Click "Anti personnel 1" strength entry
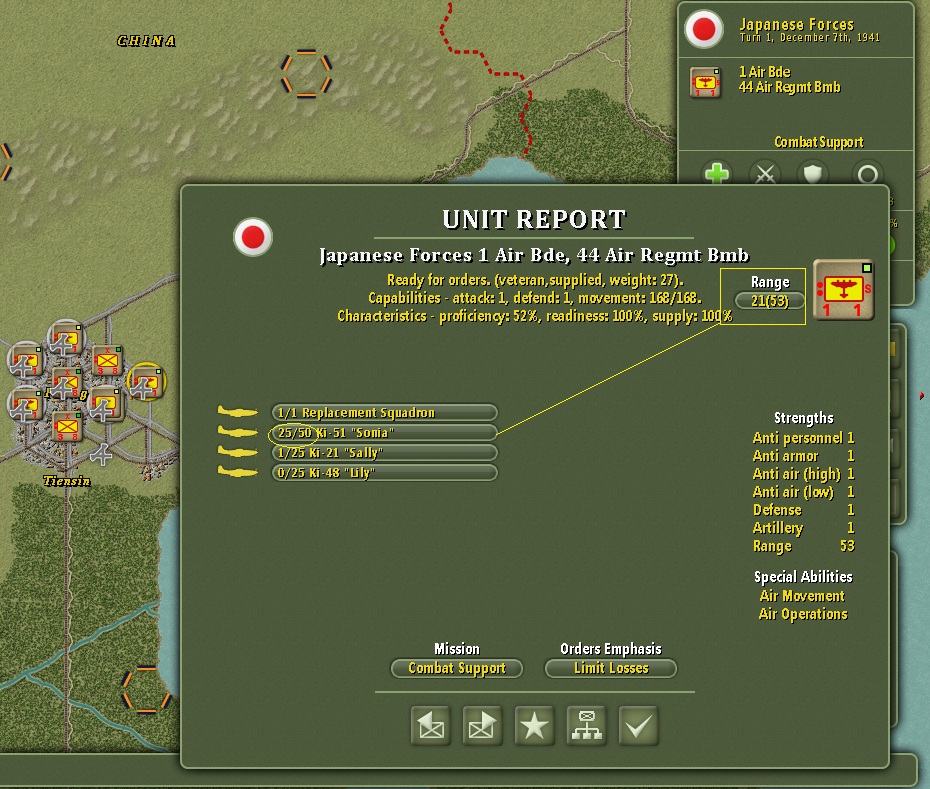Image resolution: width=930 pixels, height=789 pixels. pyautogui.click(x=803, y=438)
